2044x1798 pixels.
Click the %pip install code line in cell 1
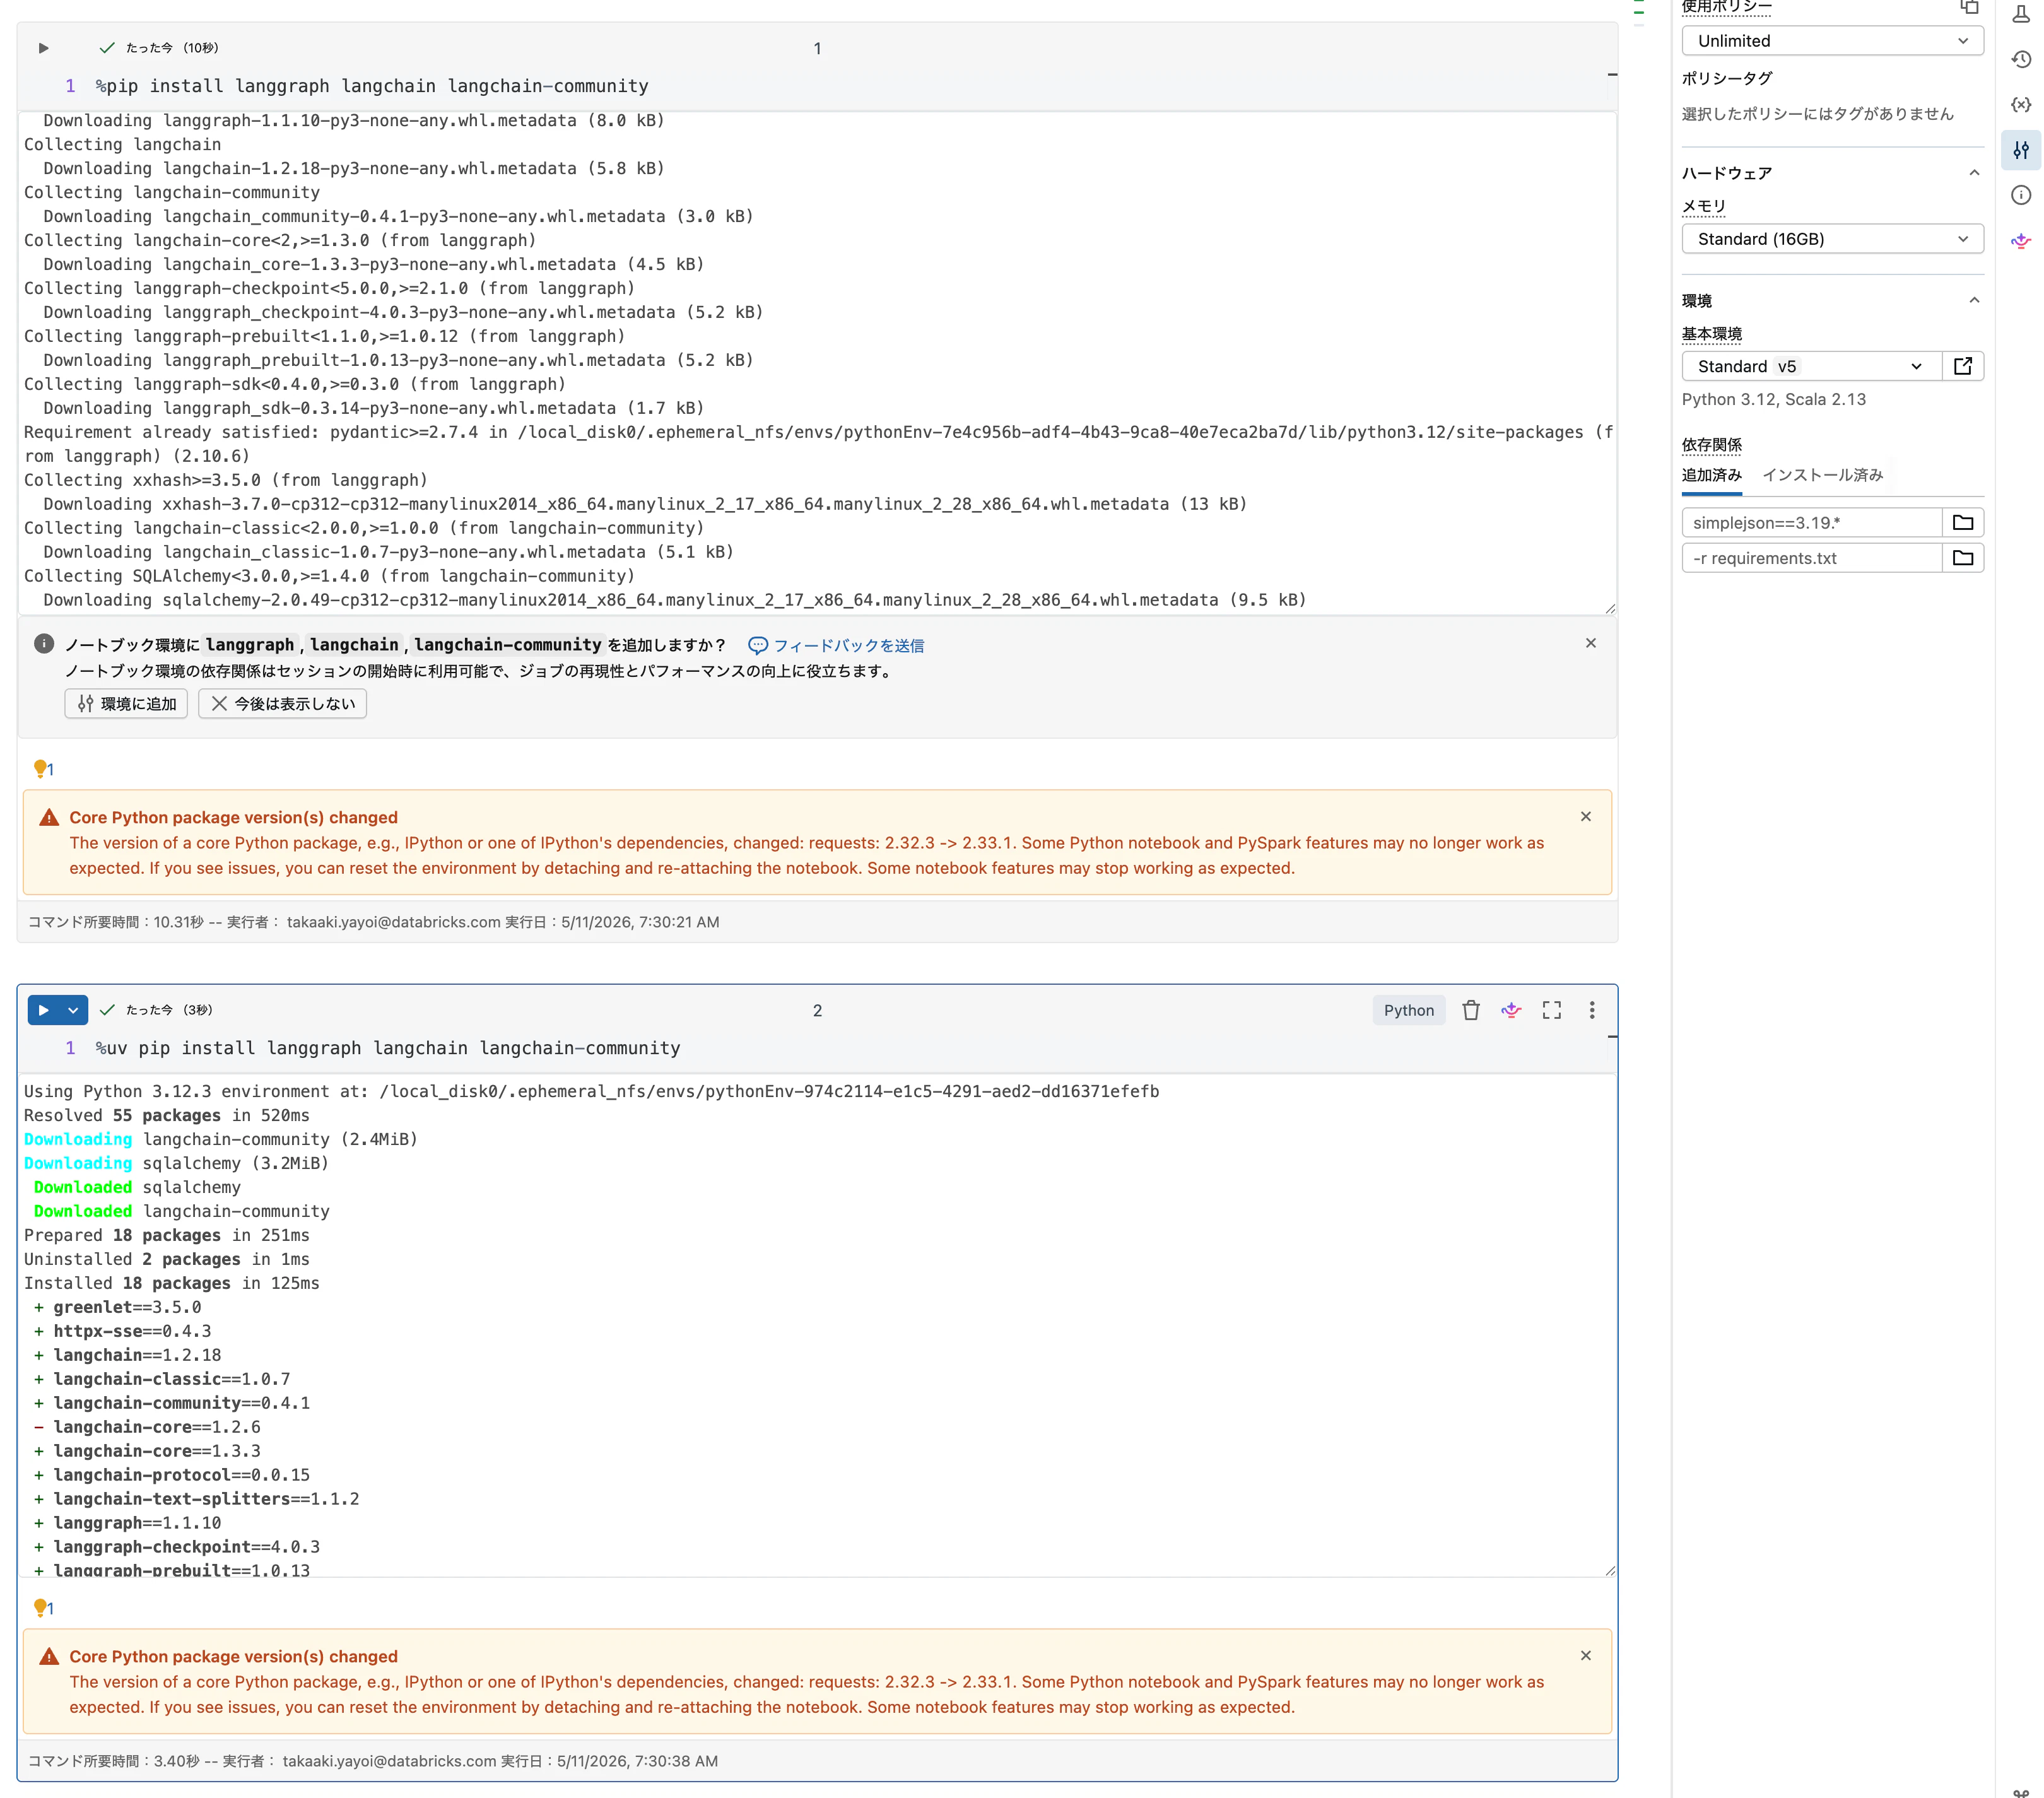coord(372,86)
